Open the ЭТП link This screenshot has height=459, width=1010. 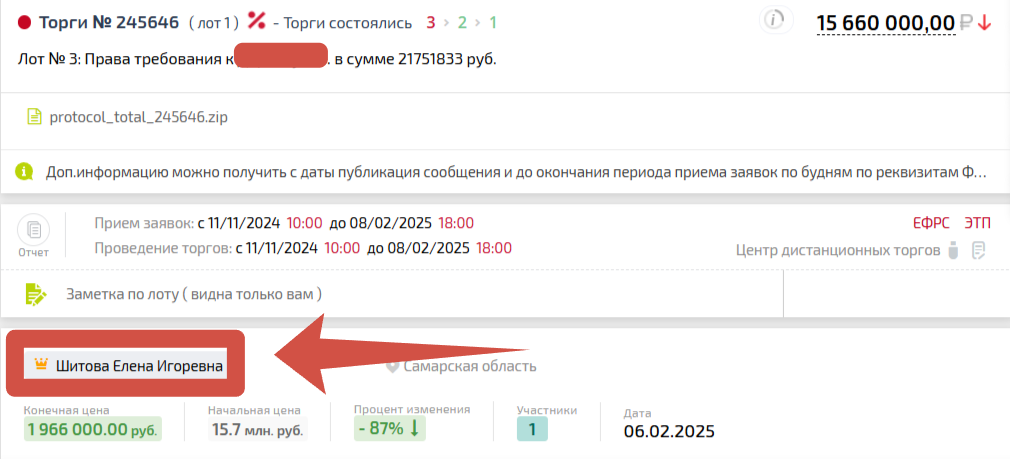pos(977,223)
